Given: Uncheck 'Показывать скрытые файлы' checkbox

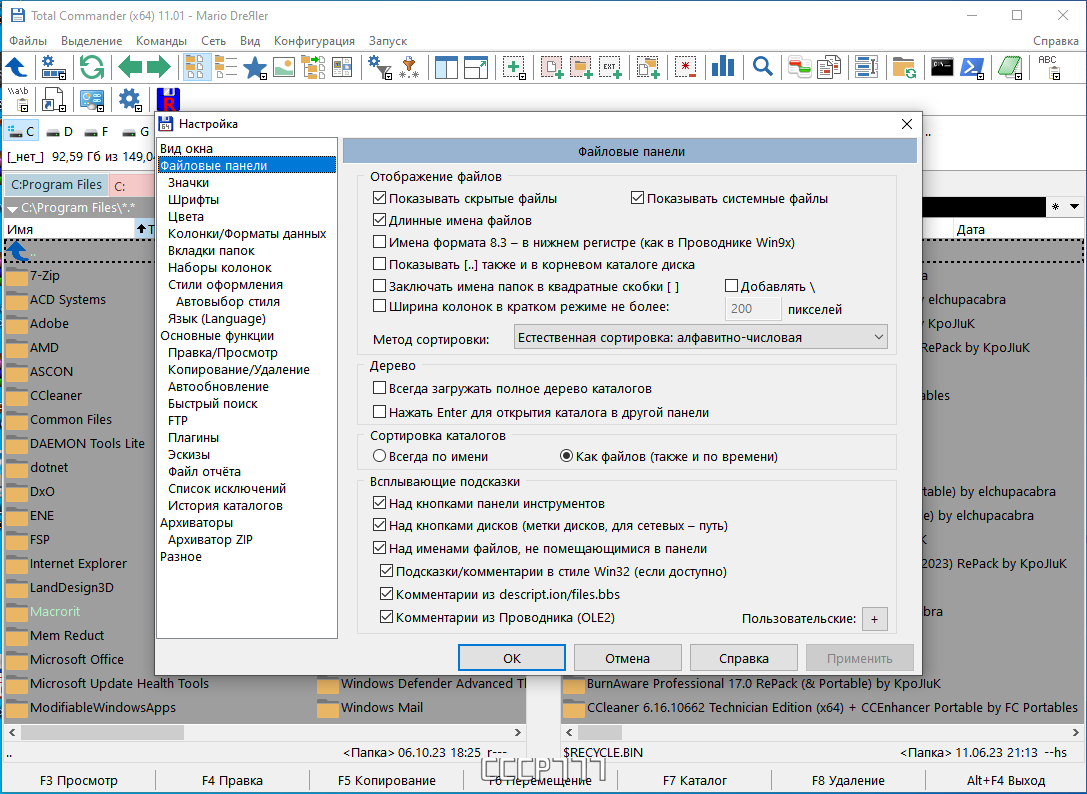Looking at the screenshot, I should [x=379, y=198].
